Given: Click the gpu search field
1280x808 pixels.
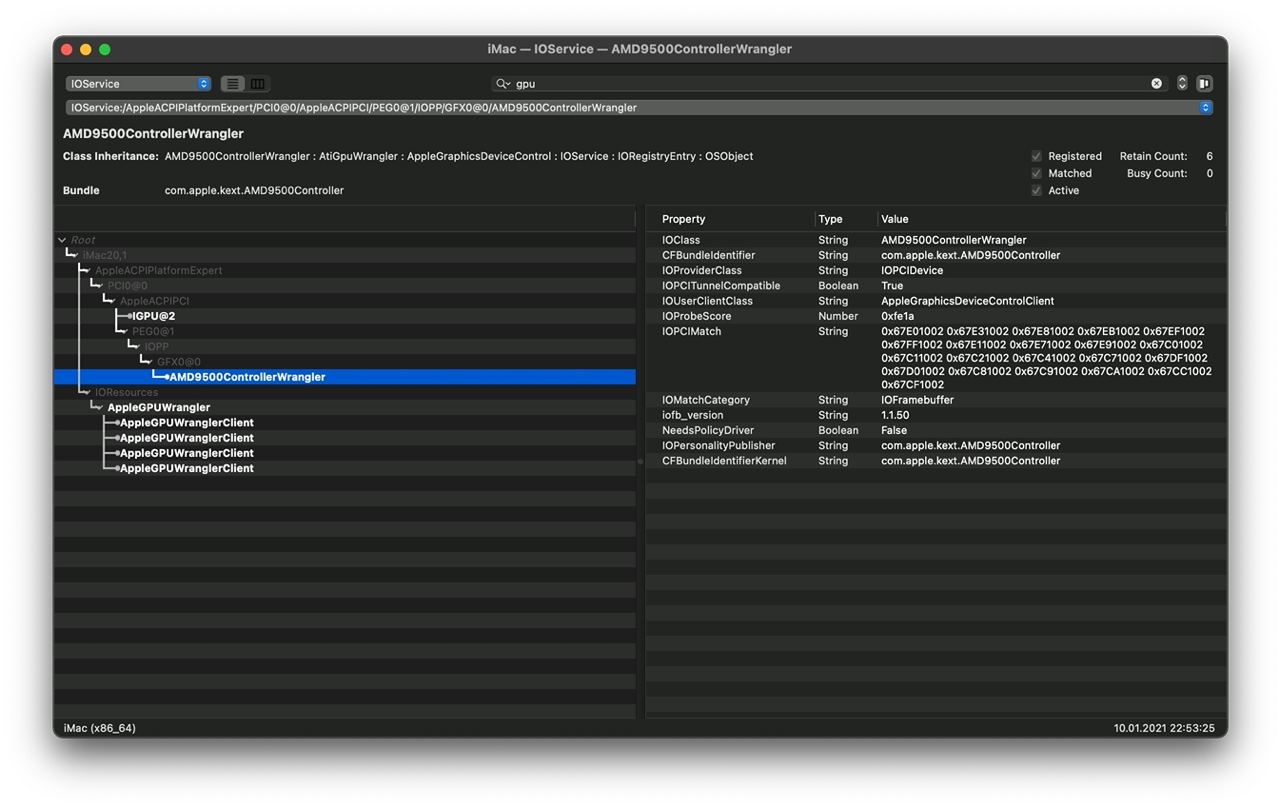Looking at the screenshot, I should click(x=830, y=84).
